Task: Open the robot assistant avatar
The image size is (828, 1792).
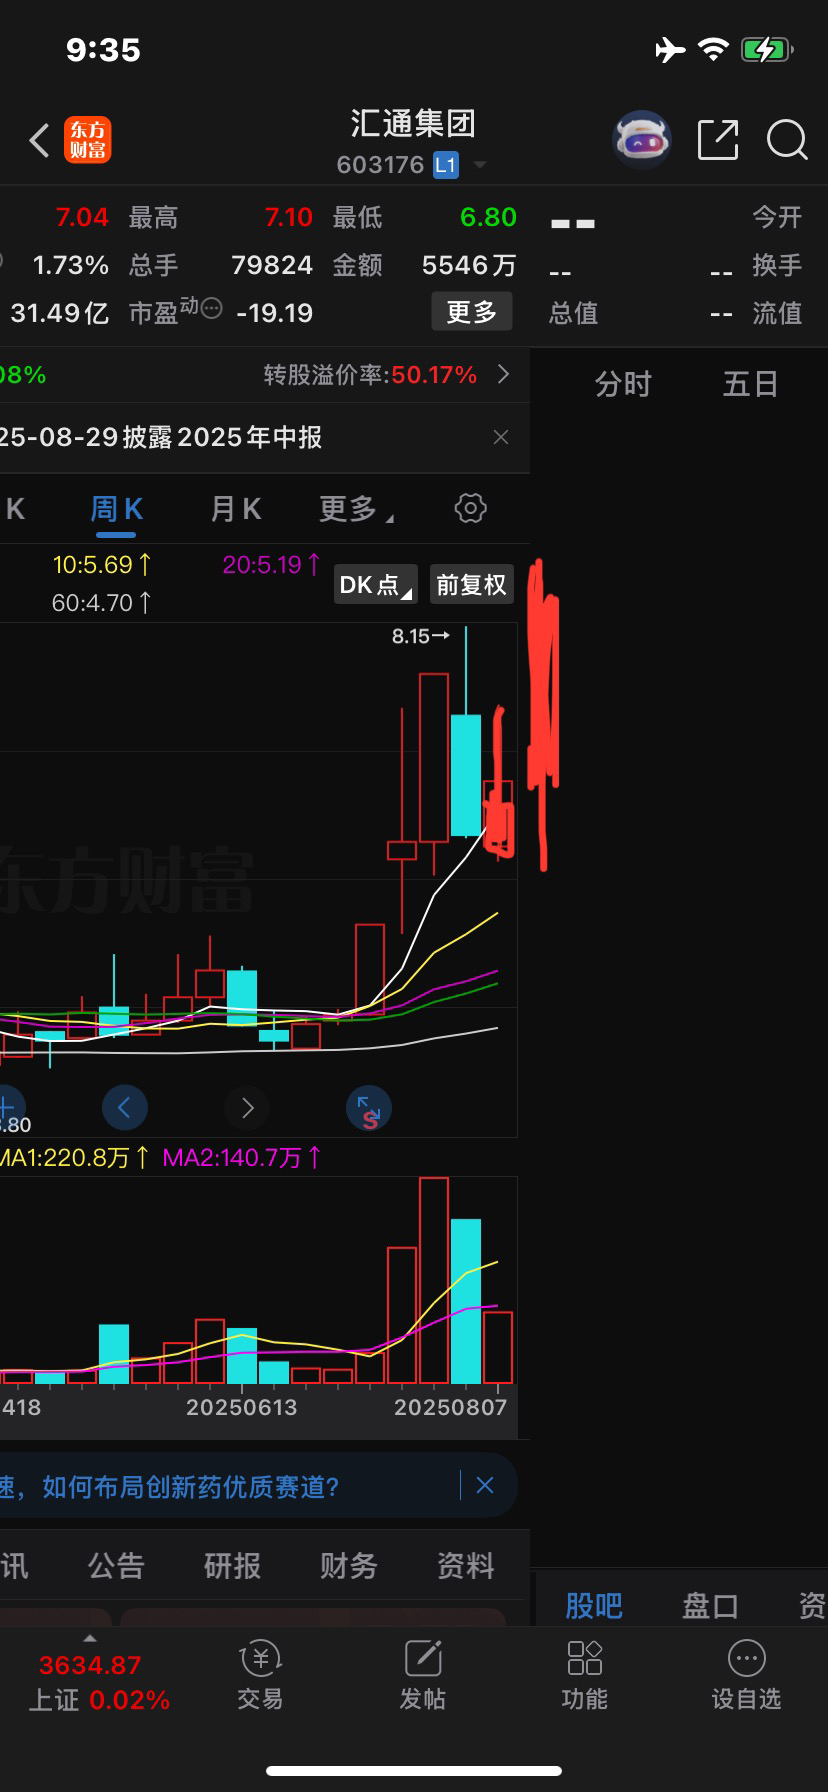Action: point(641,139)
